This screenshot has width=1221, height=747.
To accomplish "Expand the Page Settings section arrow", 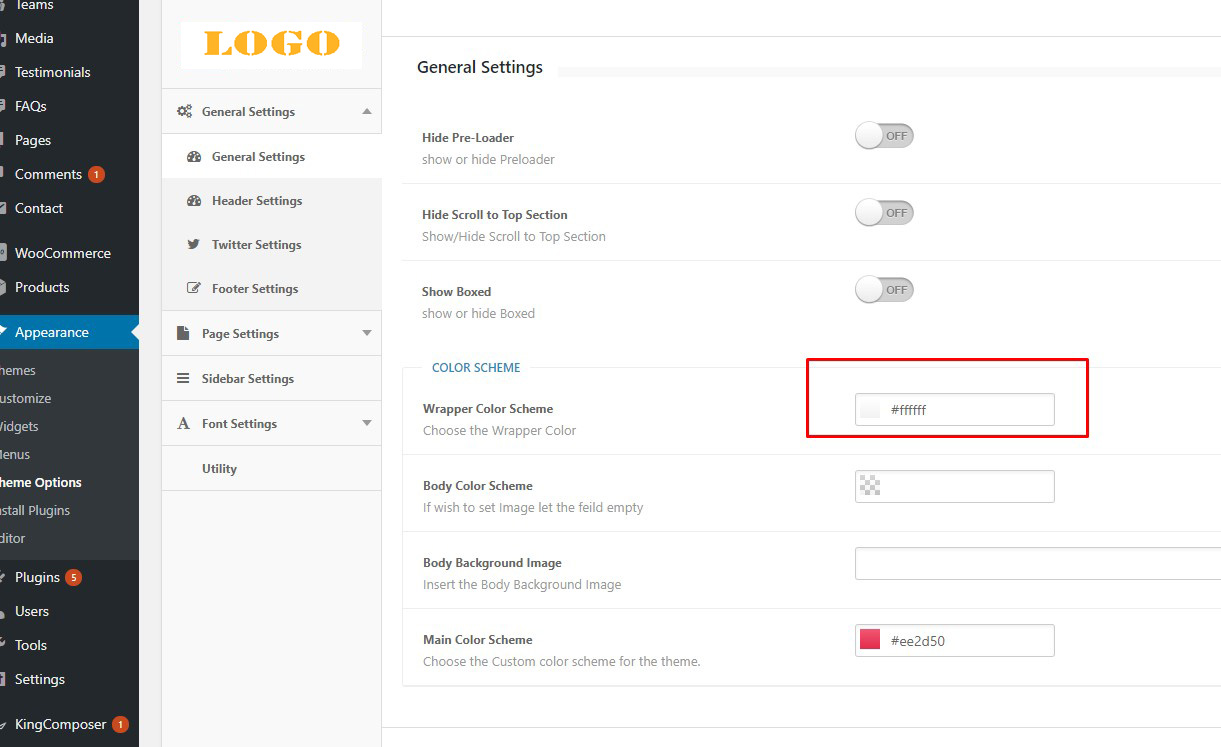I will pyautogui.click(x=366, y=334).
